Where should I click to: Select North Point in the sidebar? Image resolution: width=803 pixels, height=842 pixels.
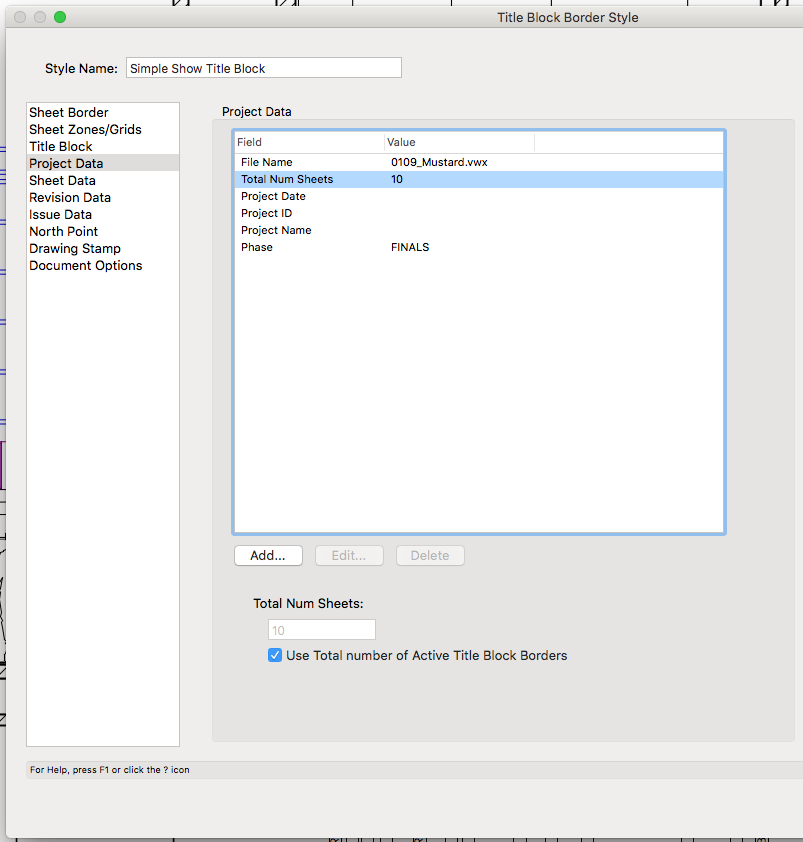[x=64, y=232]
